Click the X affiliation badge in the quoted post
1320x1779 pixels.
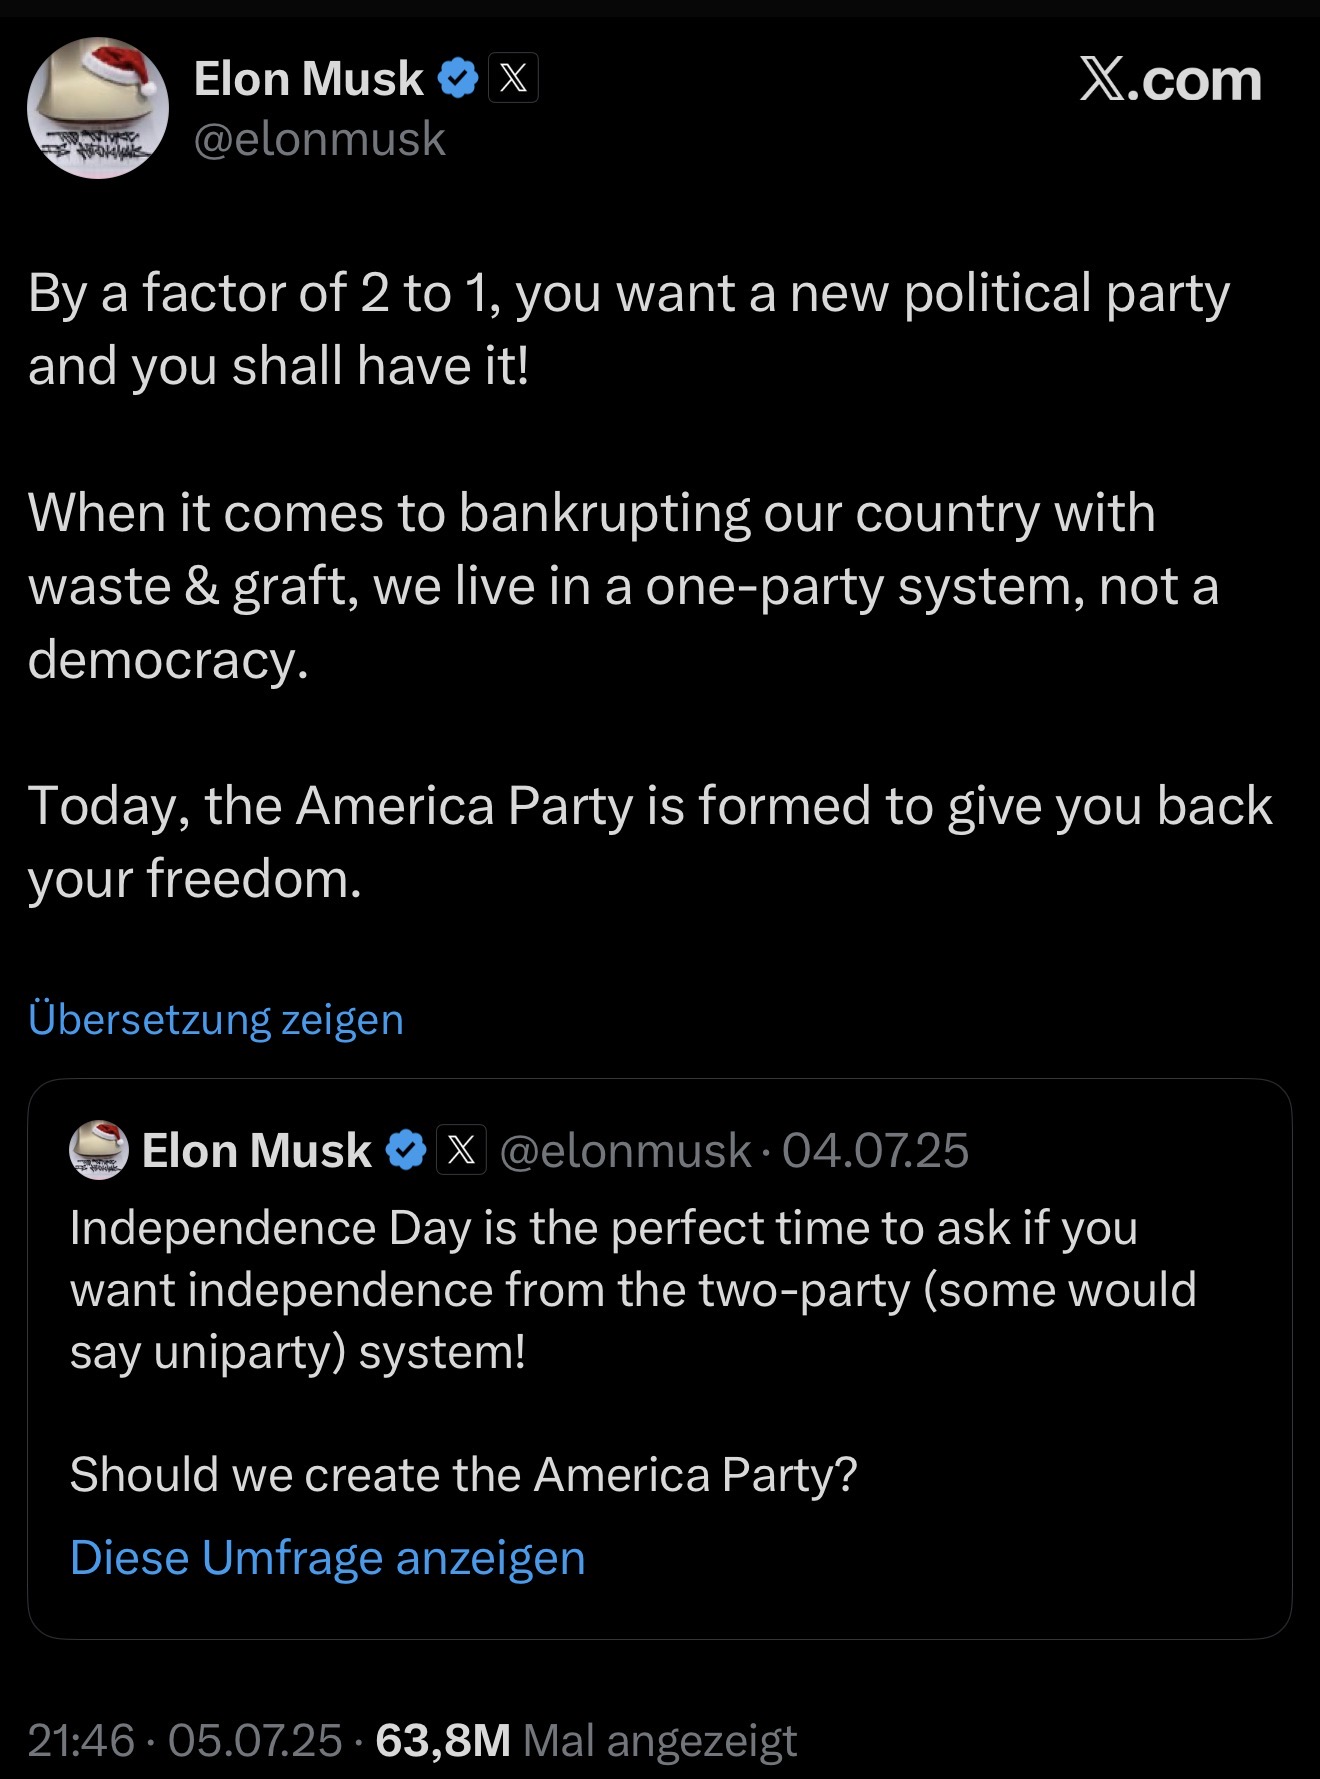pyautogui.click(x=461, y=1150)
